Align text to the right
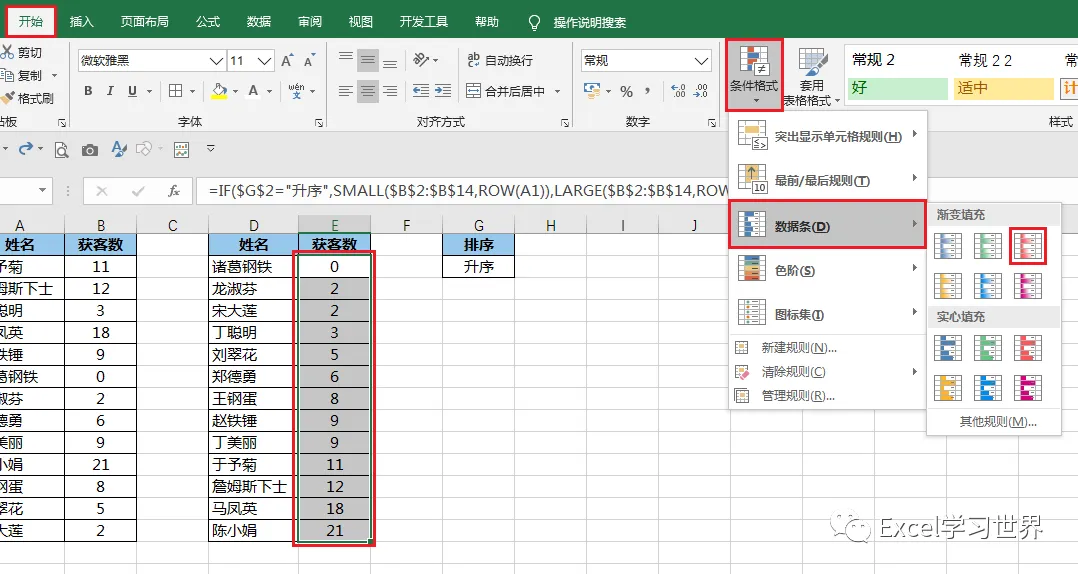1078x574 pixels. tap(390, 91)
